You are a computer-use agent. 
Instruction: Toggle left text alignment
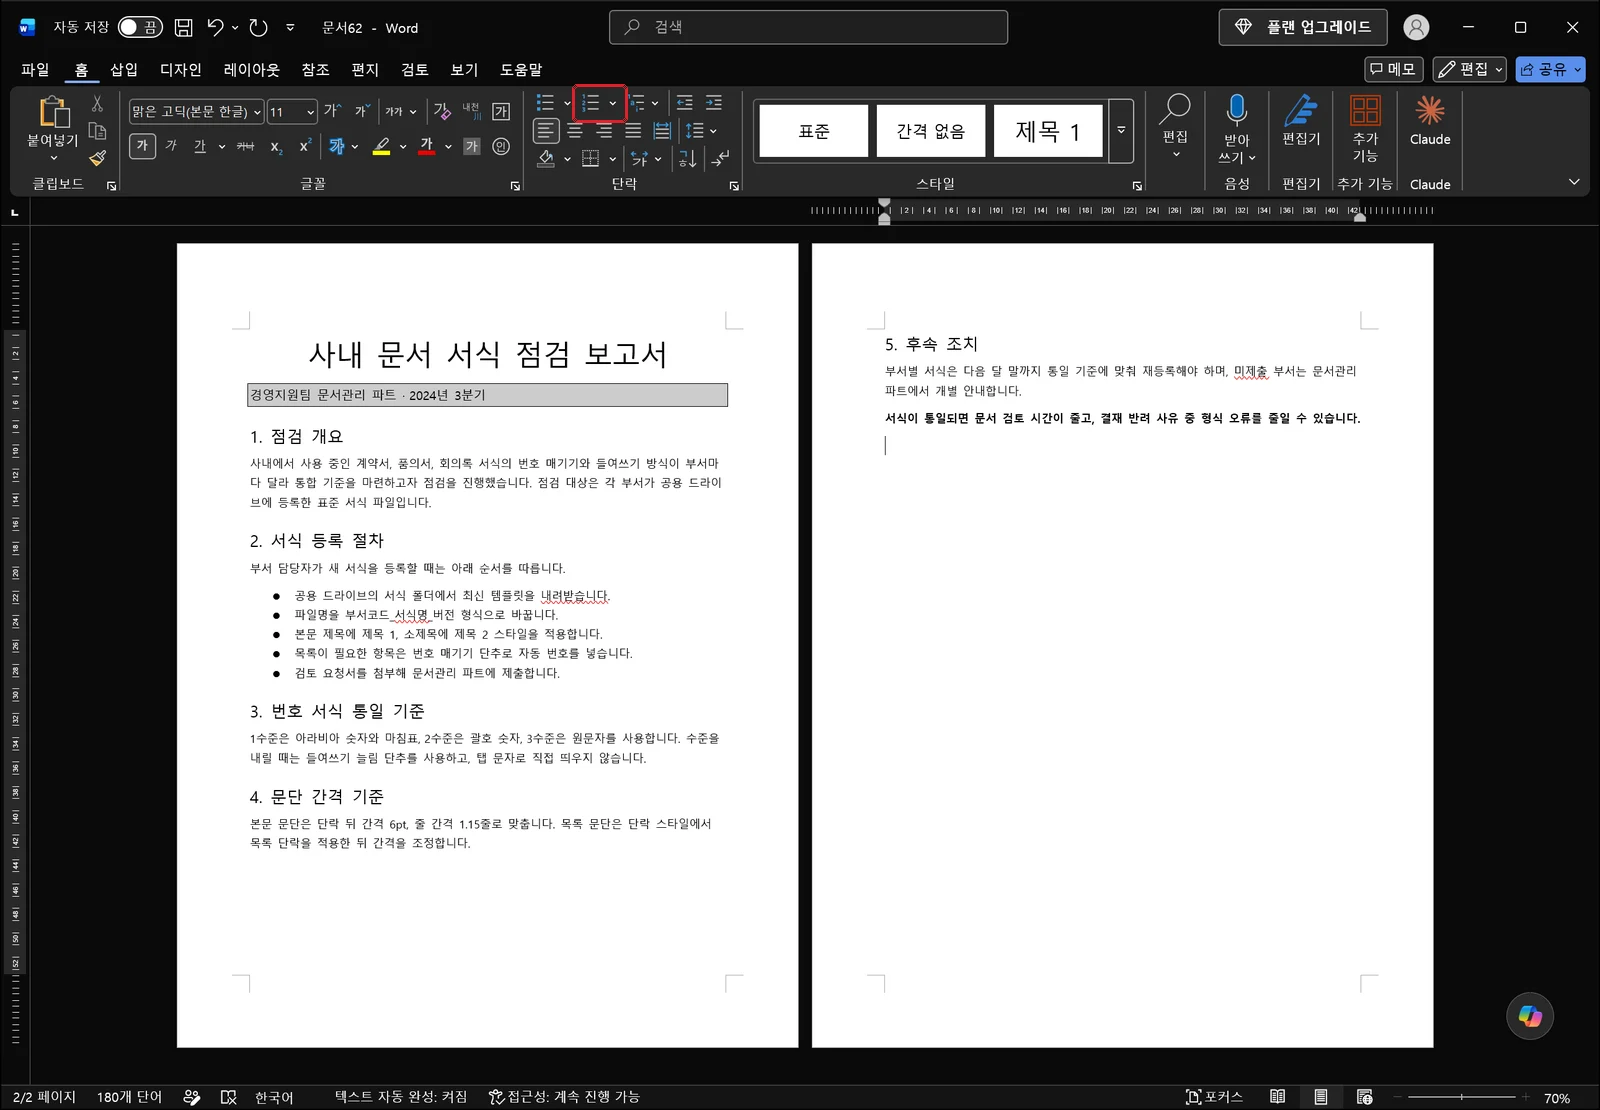[x=545, y=131]
